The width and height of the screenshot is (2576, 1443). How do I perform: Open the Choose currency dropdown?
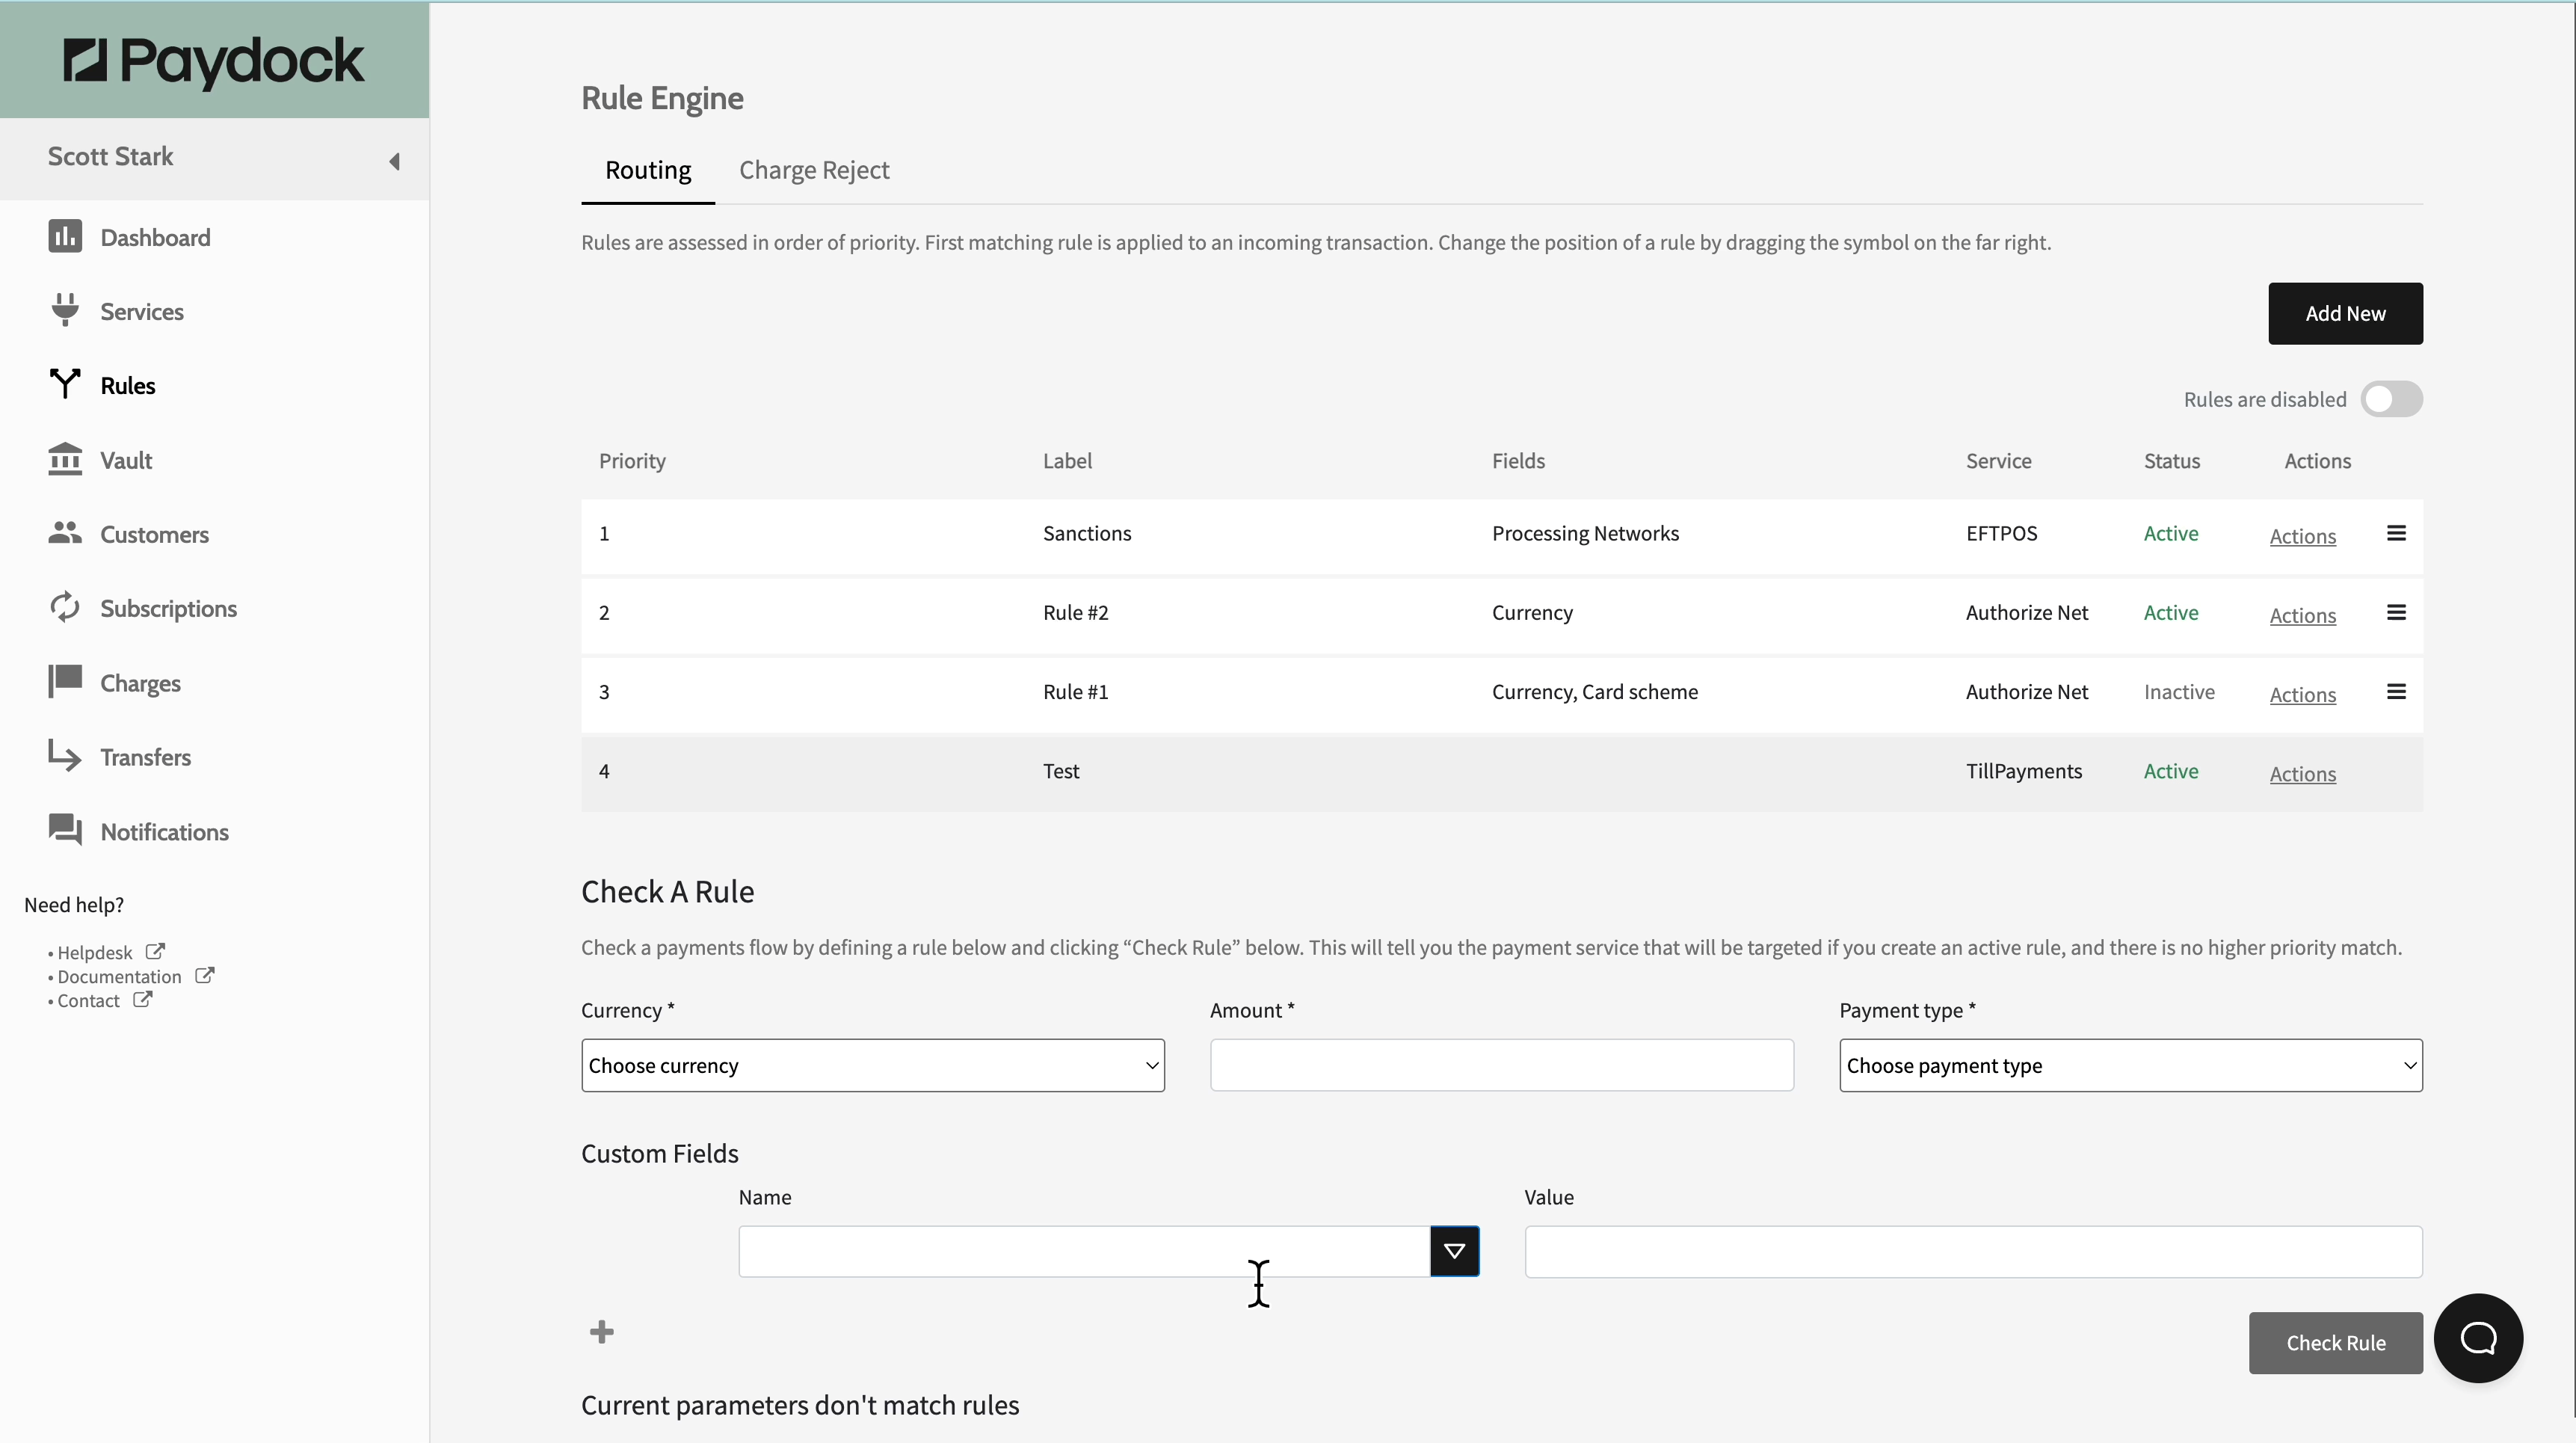[872, 1065]
